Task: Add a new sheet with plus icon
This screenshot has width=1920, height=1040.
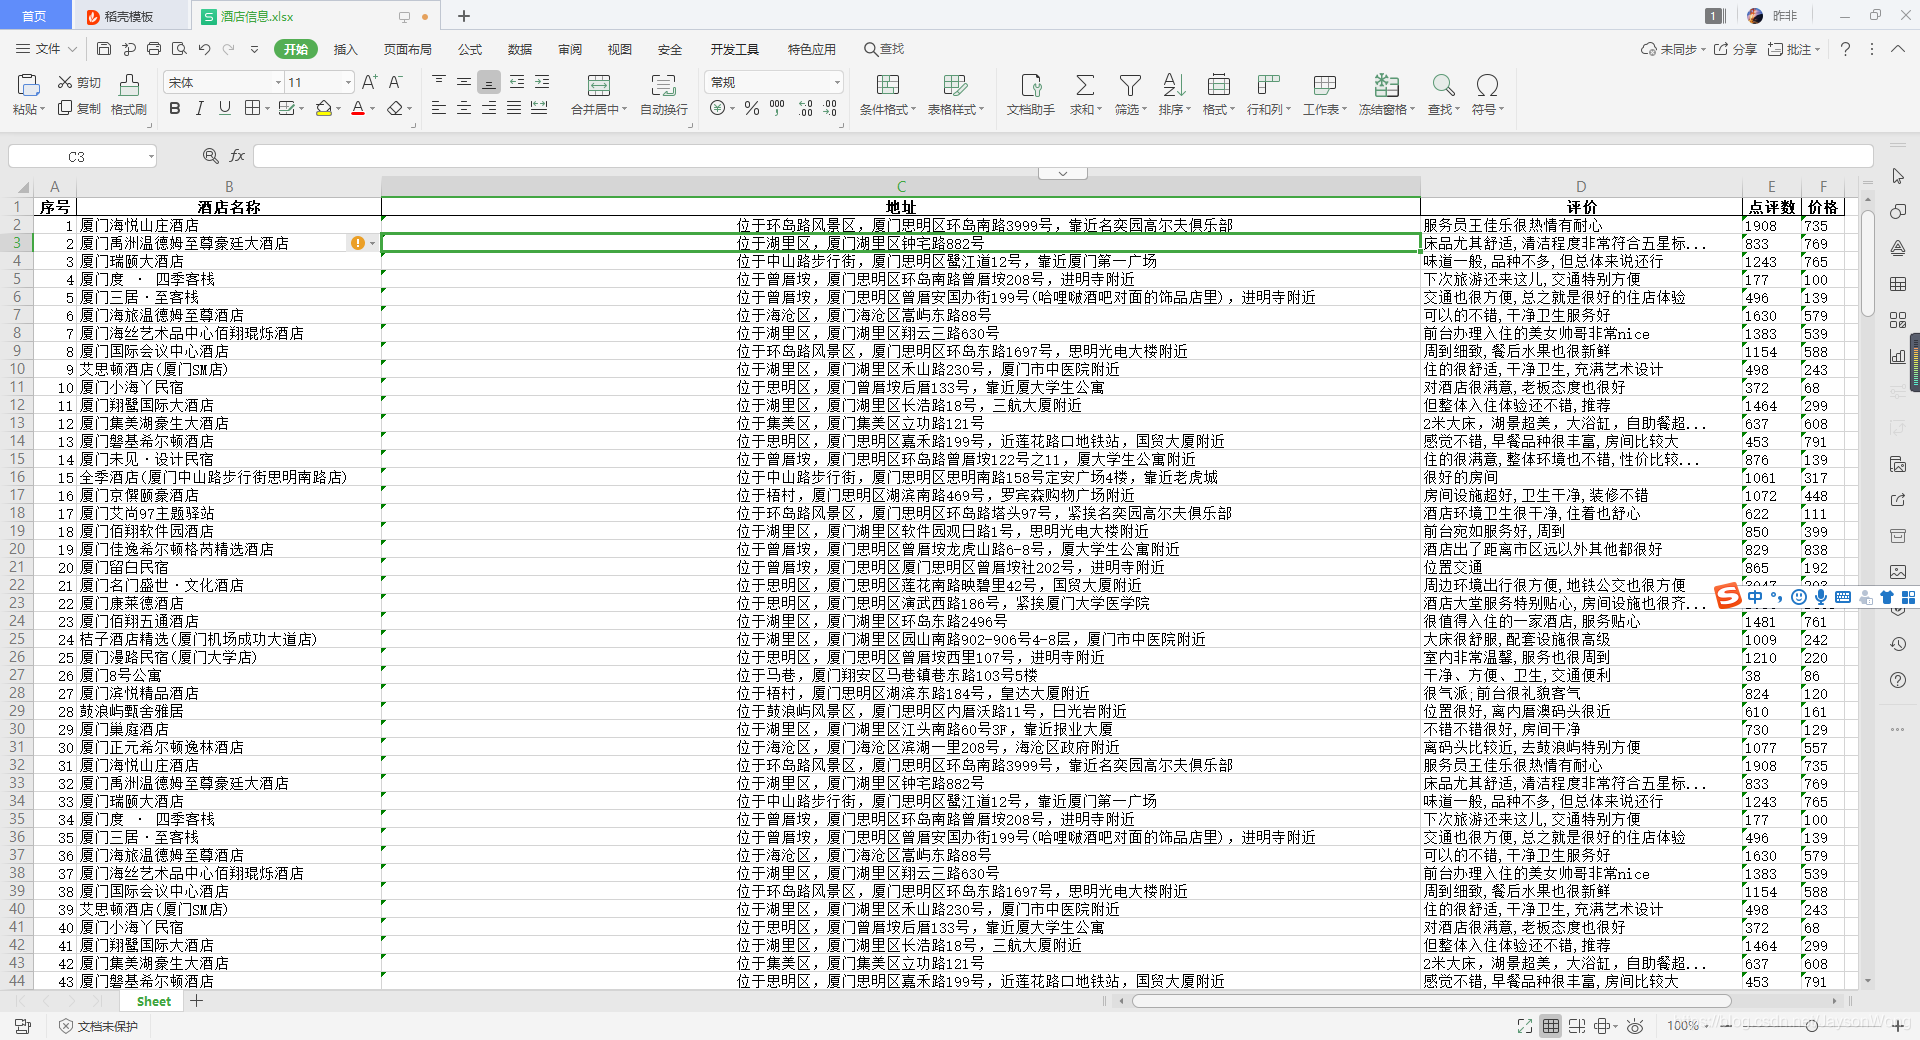Action: [197, 1001]
